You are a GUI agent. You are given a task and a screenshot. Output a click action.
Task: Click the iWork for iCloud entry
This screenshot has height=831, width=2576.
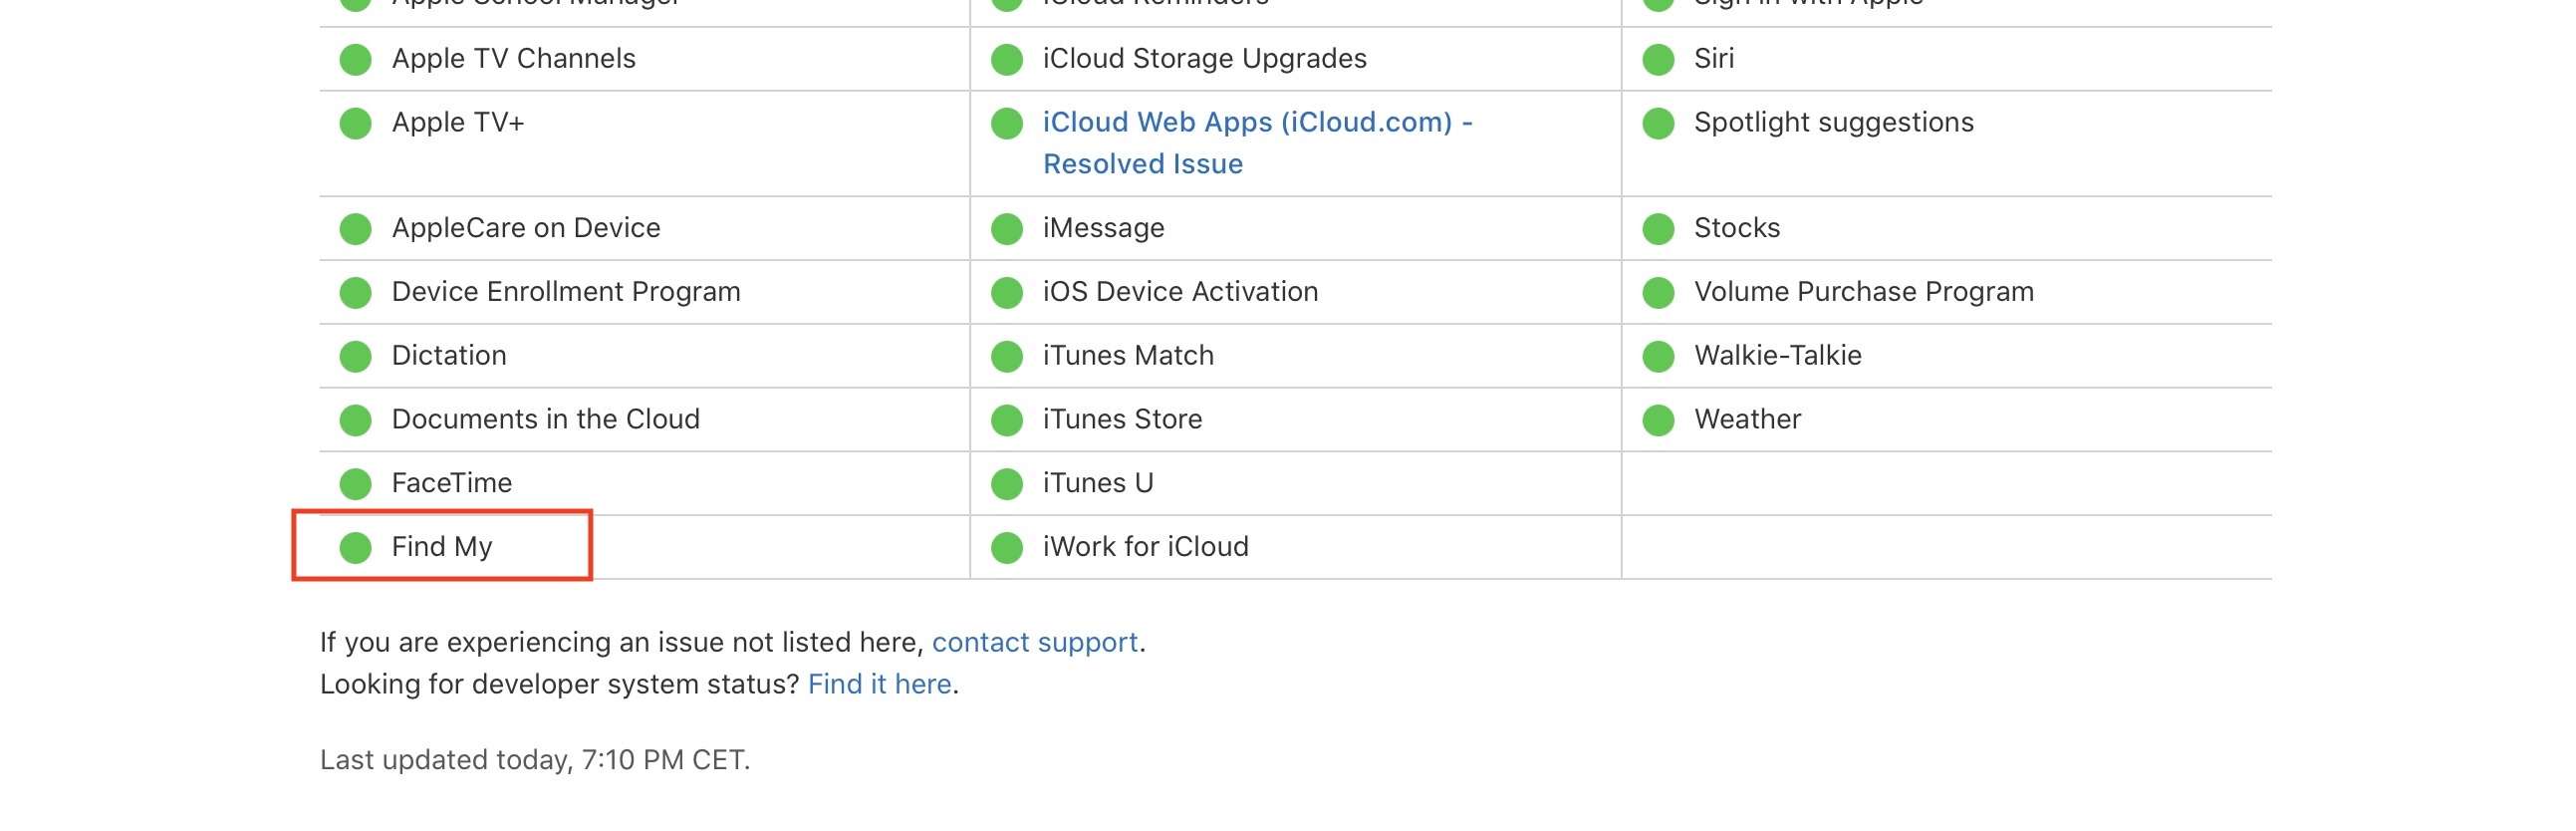pos(1145,547)
